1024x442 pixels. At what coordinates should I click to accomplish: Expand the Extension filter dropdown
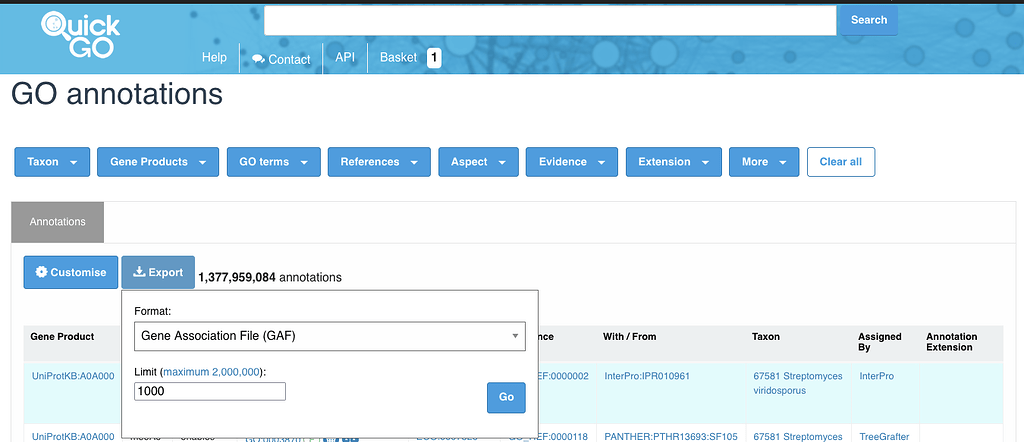tap(674, 162)
